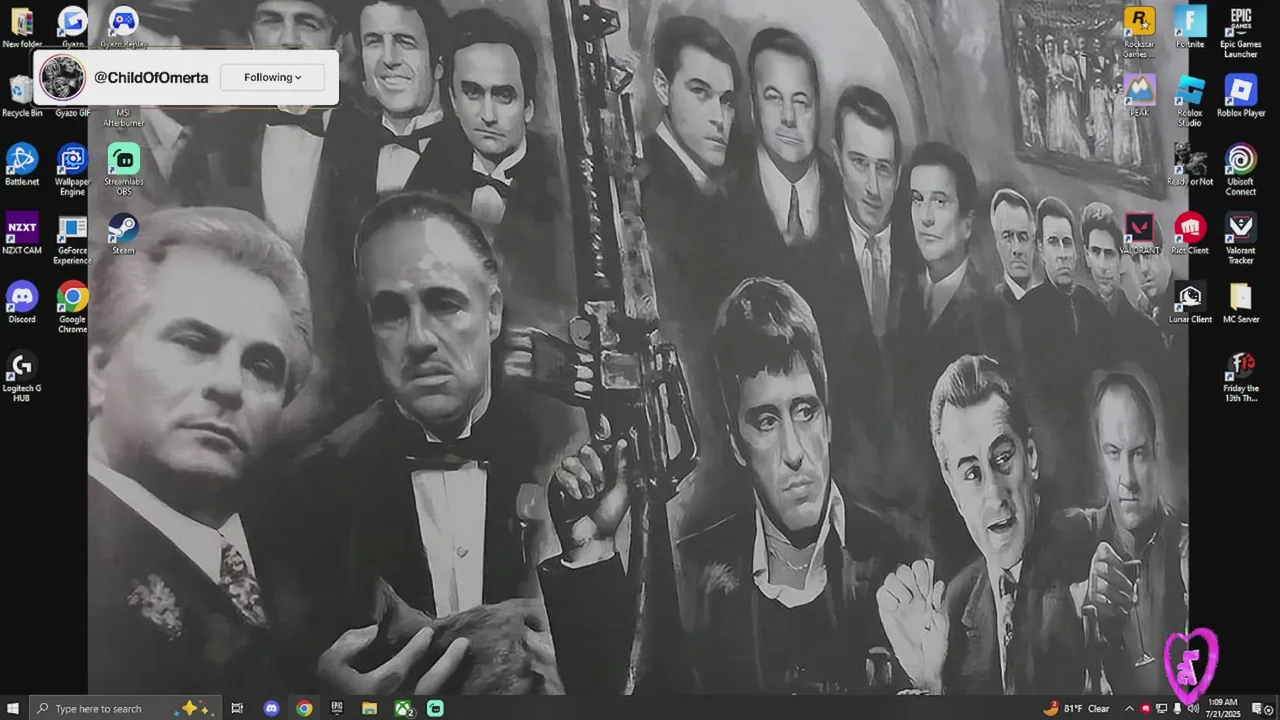Open Wallpaper Engine desktop shortcut
Screen dimensions: 1280x720
pyautogui.click(x=72, y=170)
